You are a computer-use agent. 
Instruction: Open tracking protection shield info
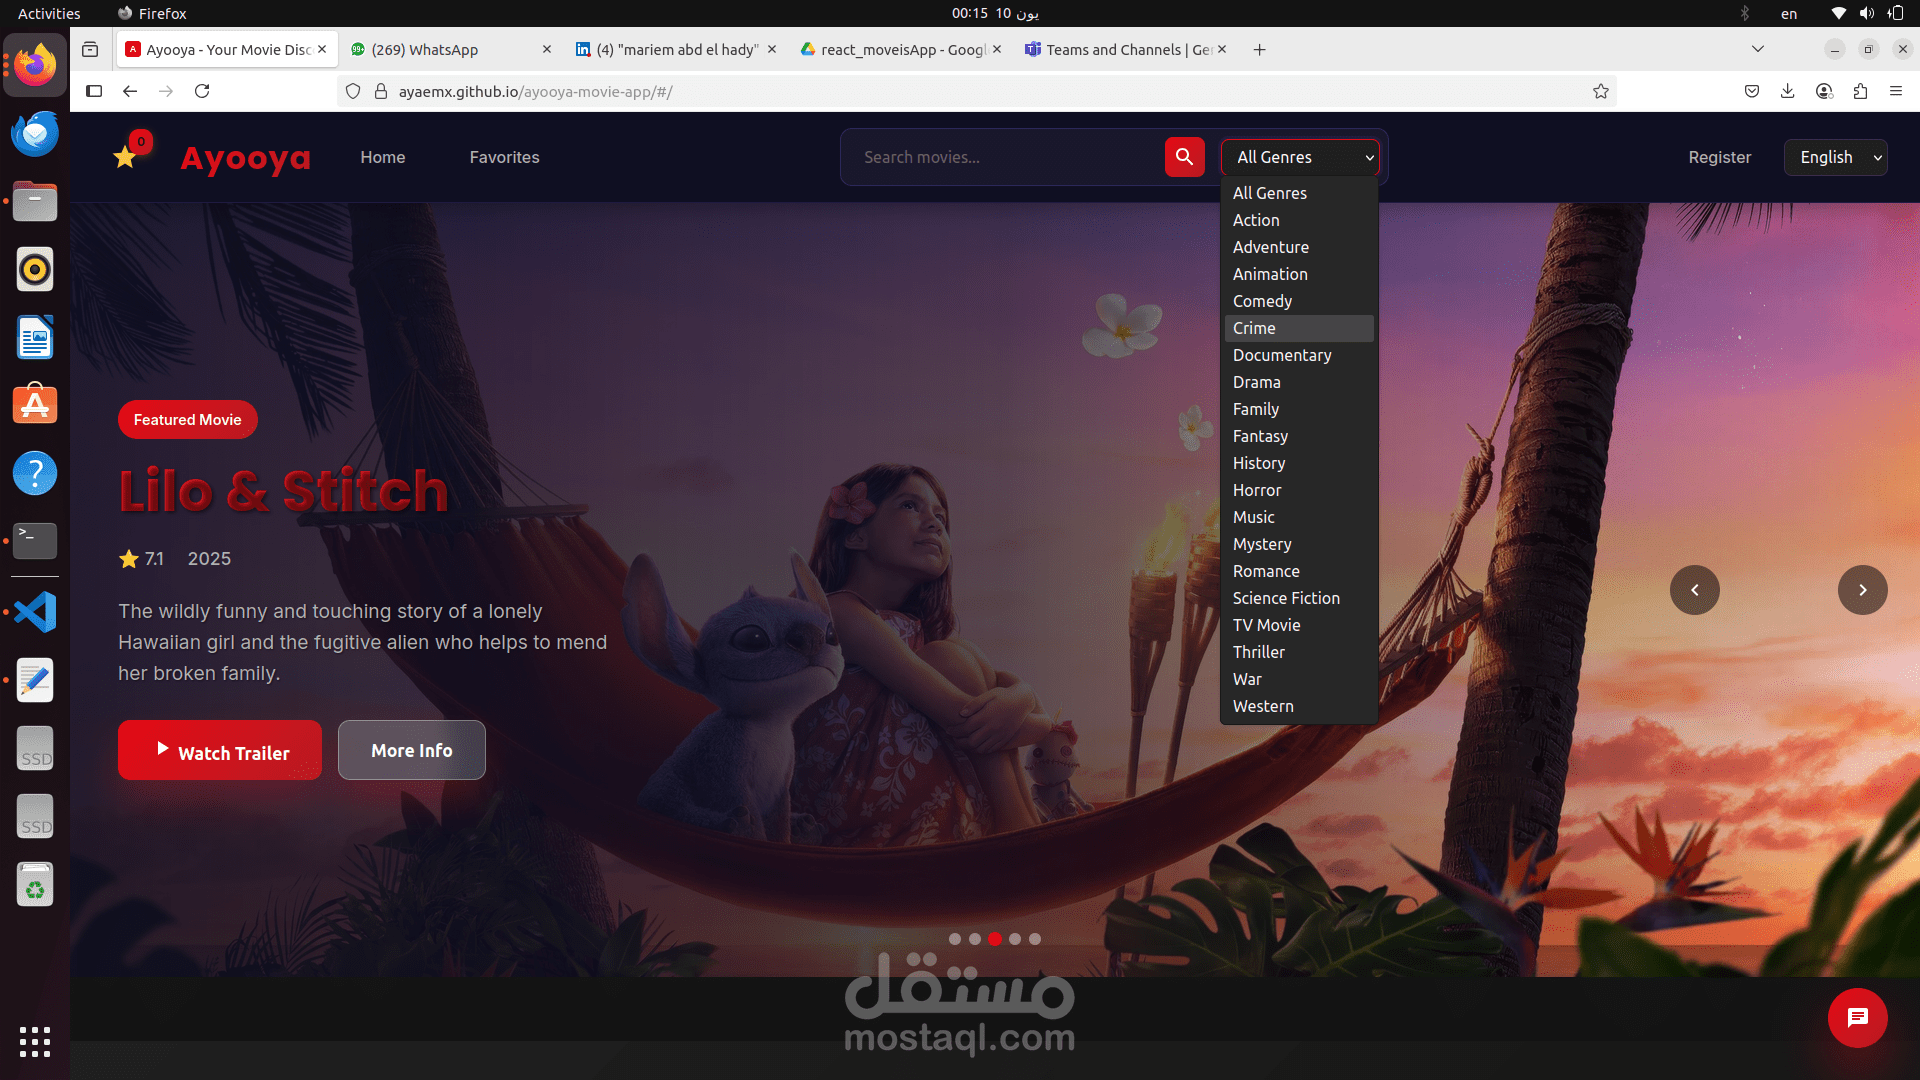353,91
